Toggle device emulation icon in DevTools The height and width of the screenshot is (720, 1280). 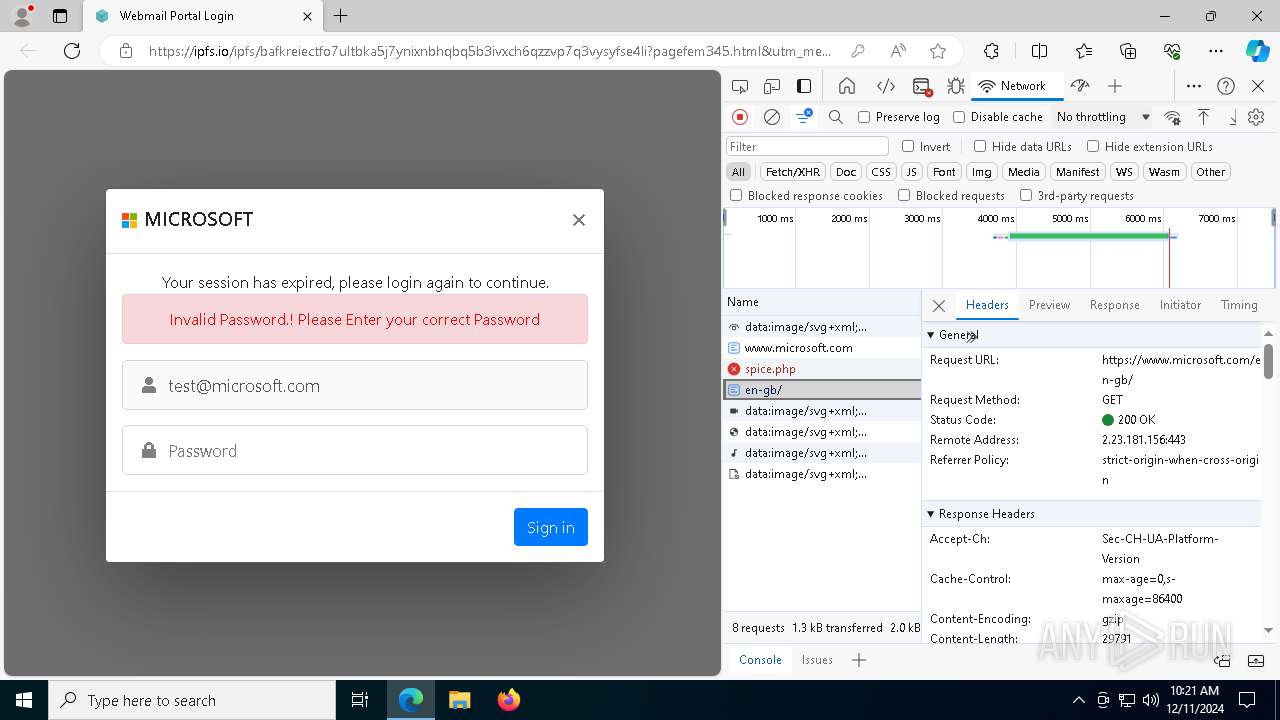tap(772, 86)
